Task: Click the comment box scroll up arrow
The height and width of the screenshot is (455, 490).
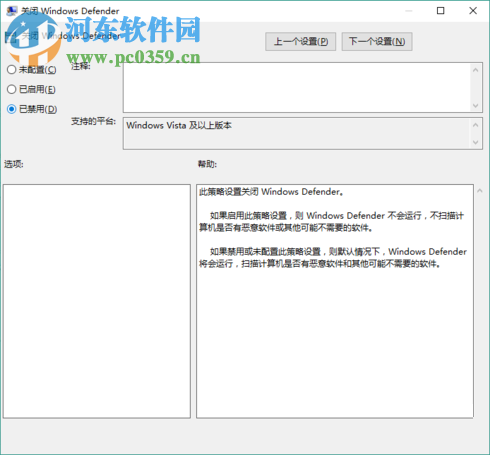Action: pyautogui.click(x=476, y=70)
